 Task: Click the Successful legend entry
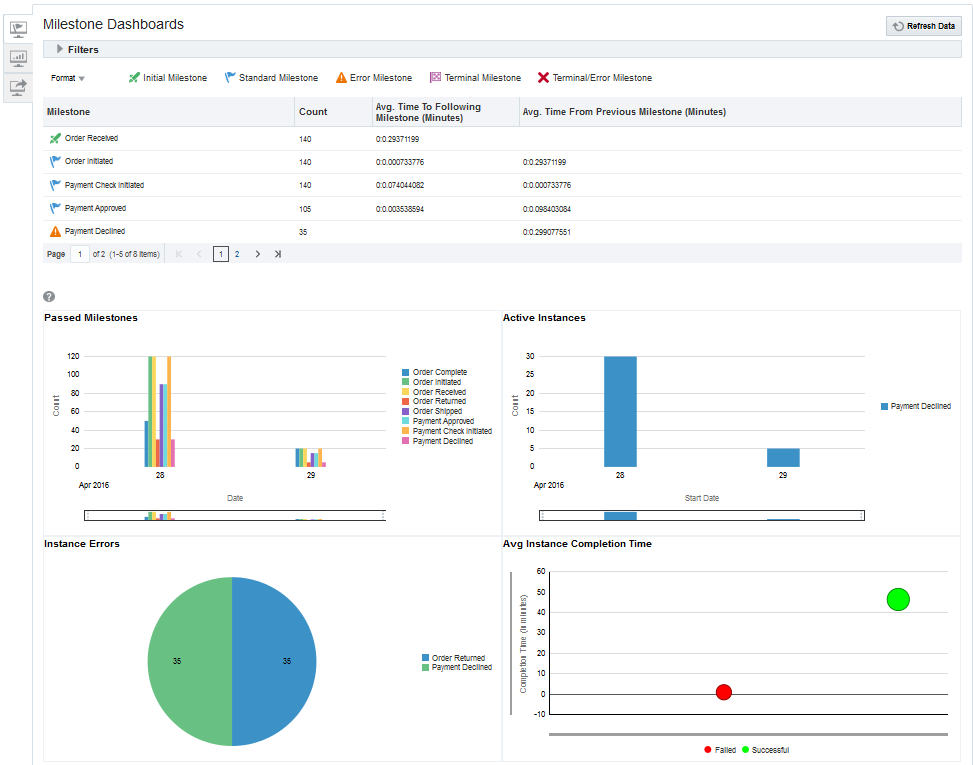click(x=766, y=750)
